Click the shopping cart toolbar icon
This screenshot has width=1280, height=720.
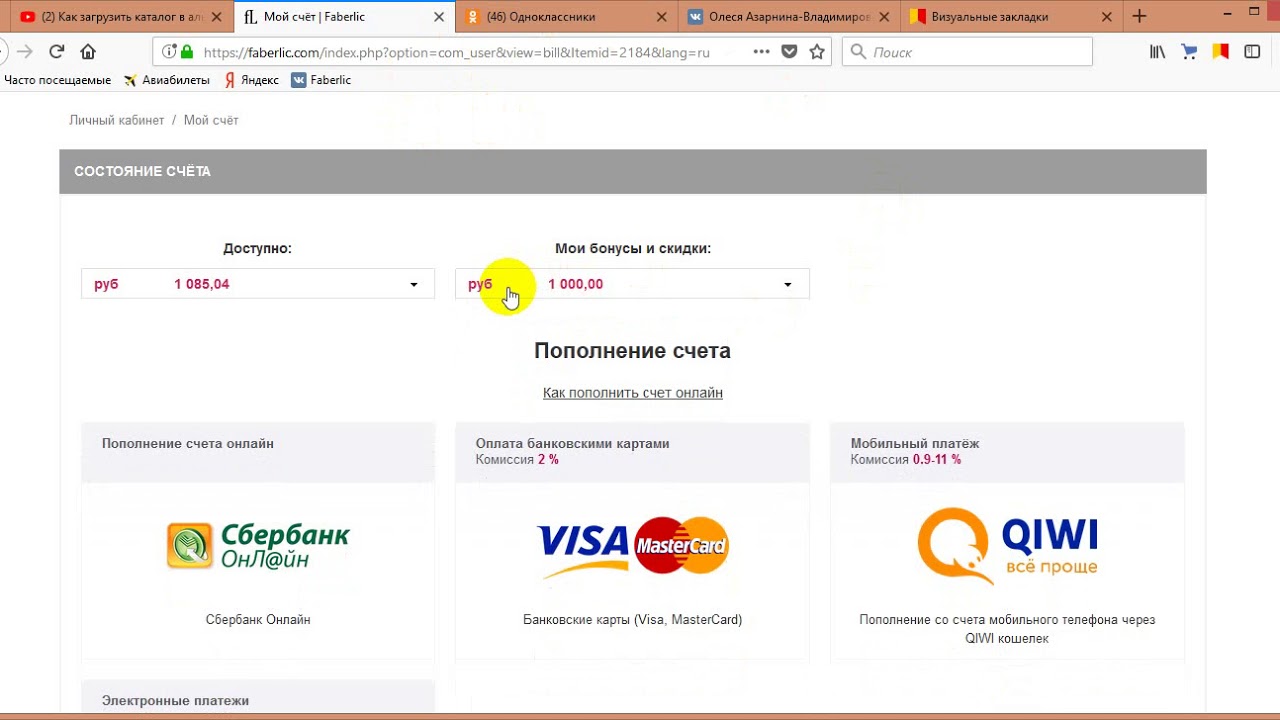click(1189, 52)
